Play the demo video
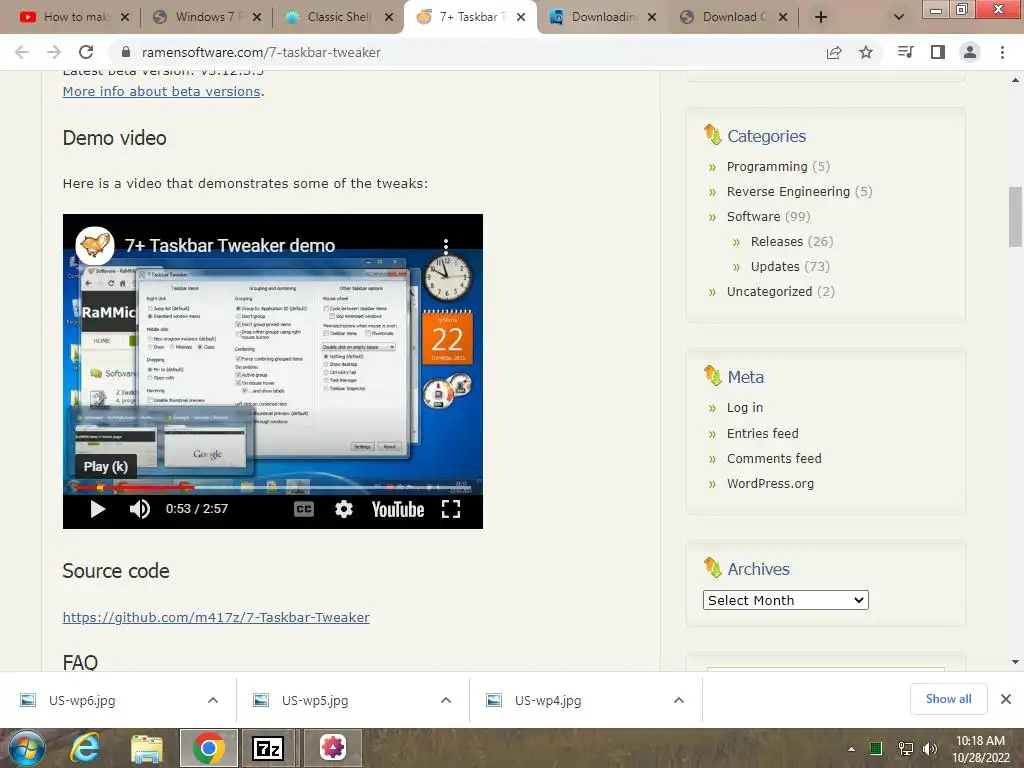This screenshot has width=1024, height=768. tap(97, 509)
